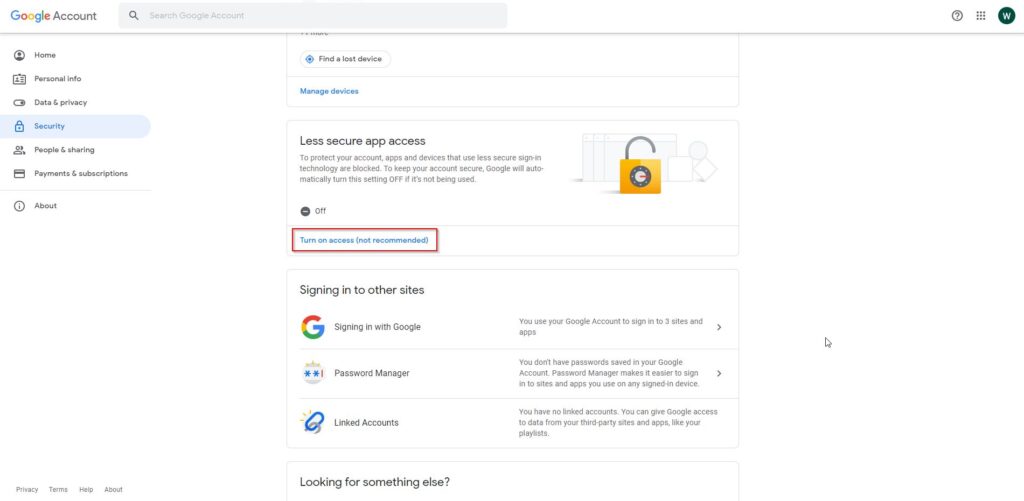Click the Payments & subscriptions card icon
The width and height of the screenshot is (1024, 501).
click(x=20, y=174)
